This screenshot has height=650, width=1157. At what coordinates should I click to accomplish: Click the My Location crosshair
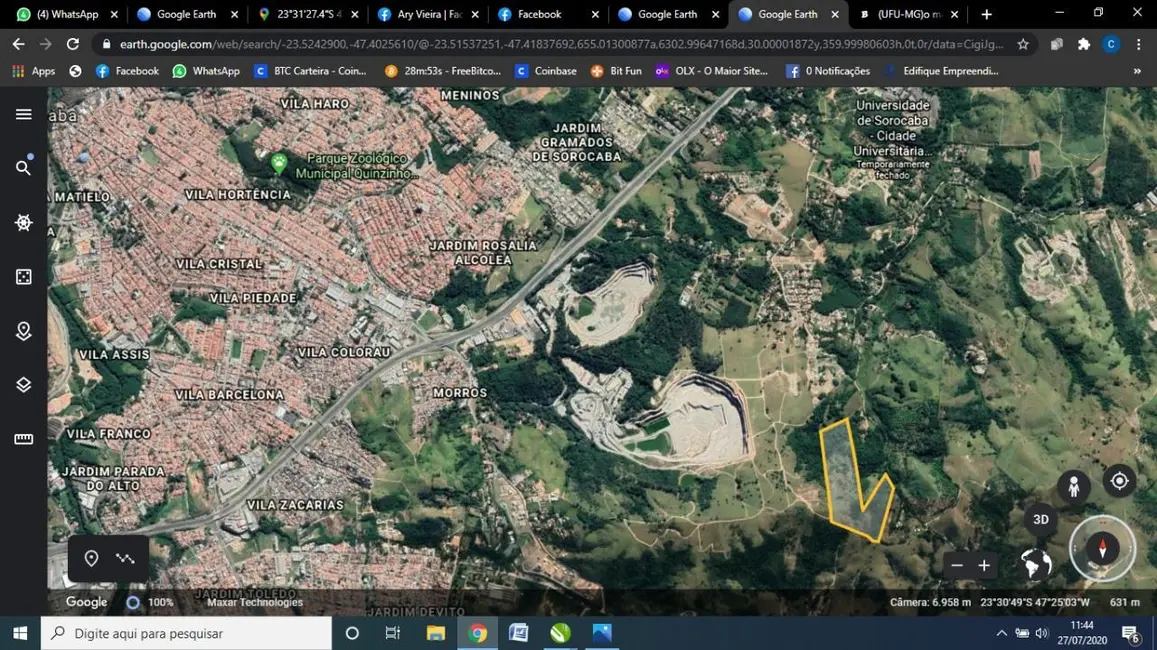[x=1119, y=480]
